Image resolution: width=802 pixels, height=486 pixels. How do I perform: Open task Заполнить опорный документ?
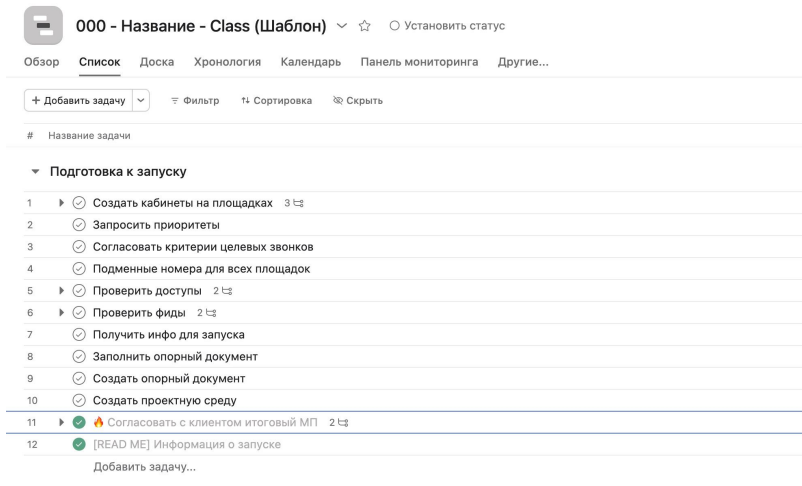pos(175,357)
